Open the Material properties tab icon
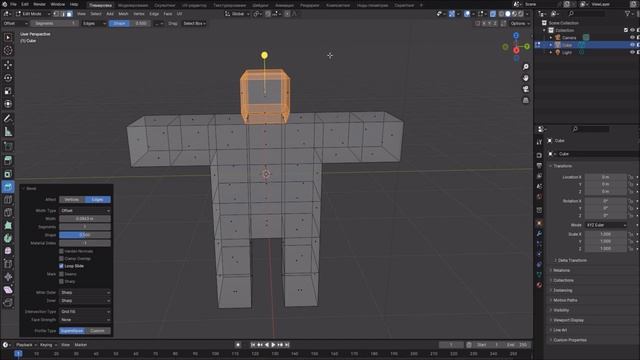This screenshot has width=640, height=360. pyautogui.click(x=539, y=285)
